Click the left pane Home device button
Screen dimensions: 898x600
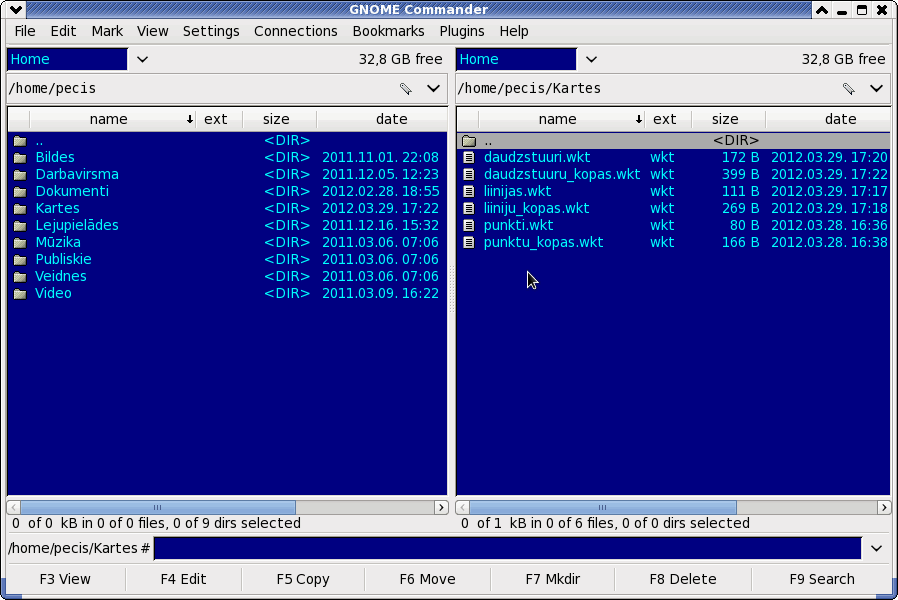[67, 60]
